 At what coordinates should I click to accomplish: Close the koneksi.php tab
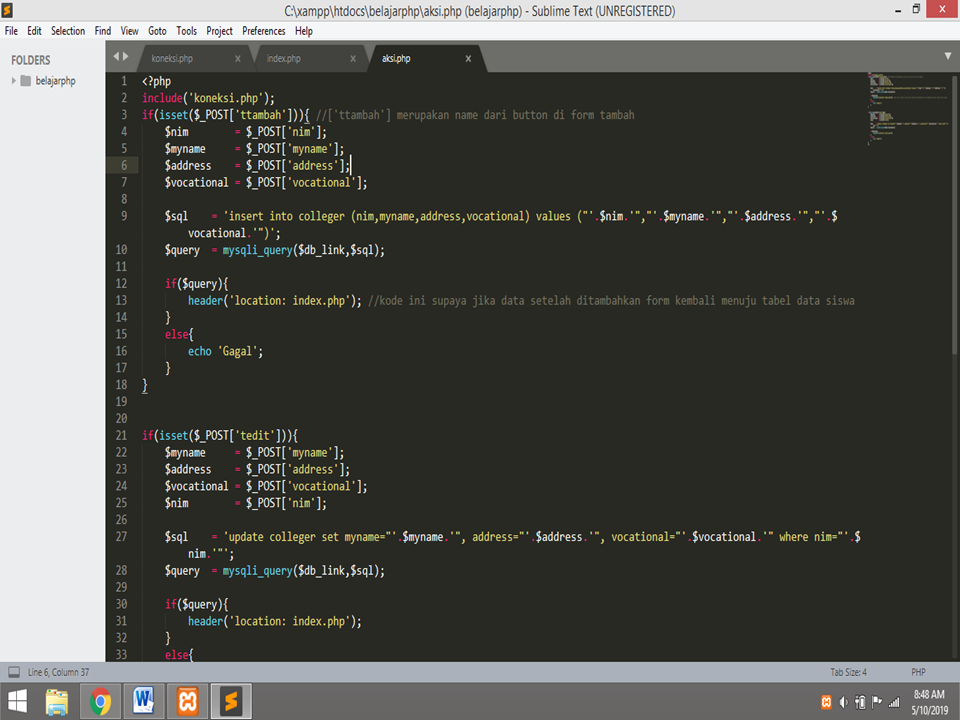coord(238,58)
